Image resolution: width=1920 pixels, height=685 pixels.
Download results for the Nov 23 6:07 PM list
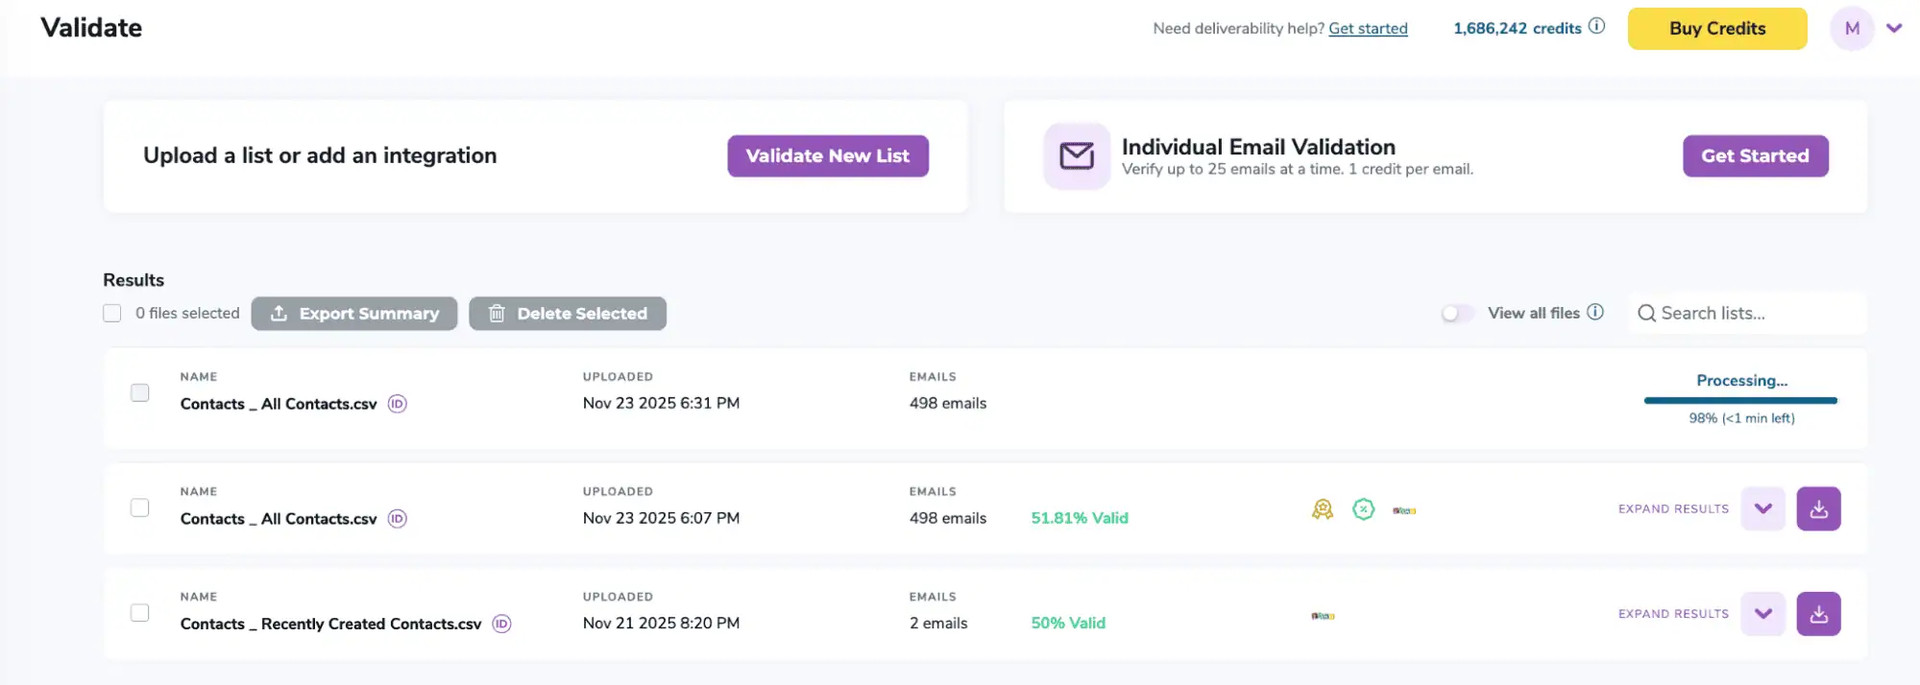point(1818,509)
